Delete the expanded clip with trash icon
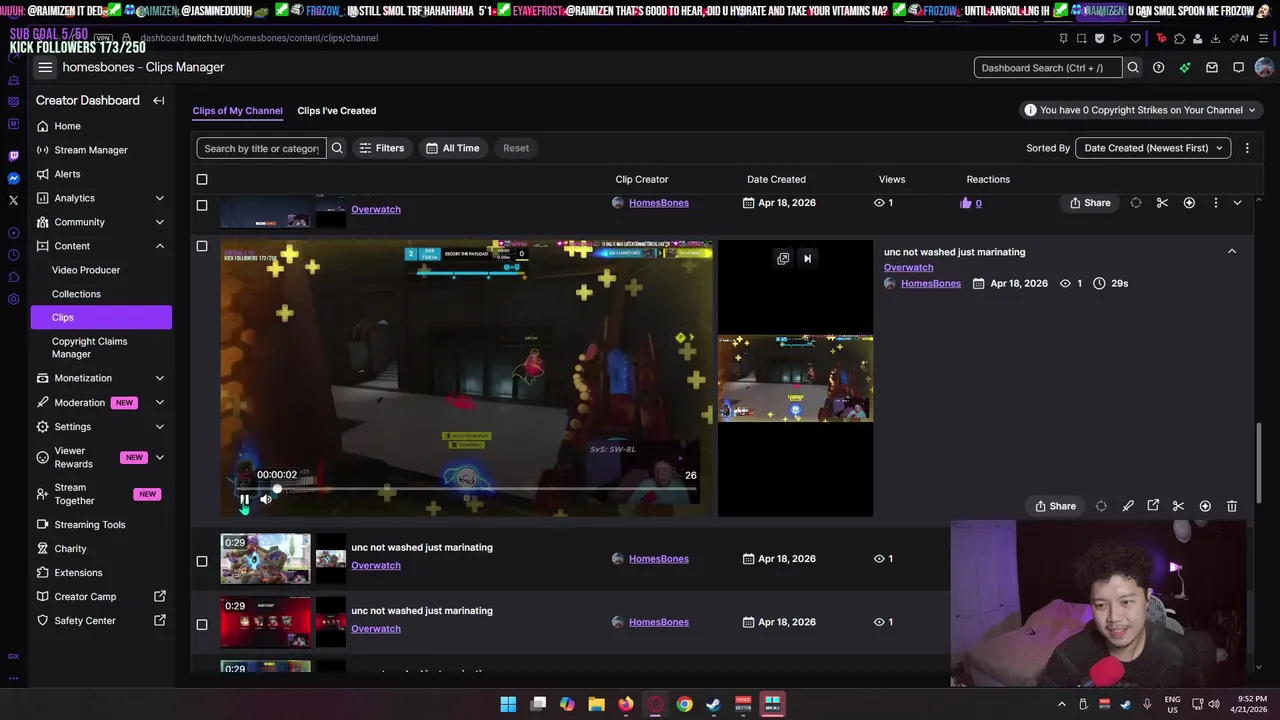Viewport: 1280px width, 720px height. [1232, 506]
